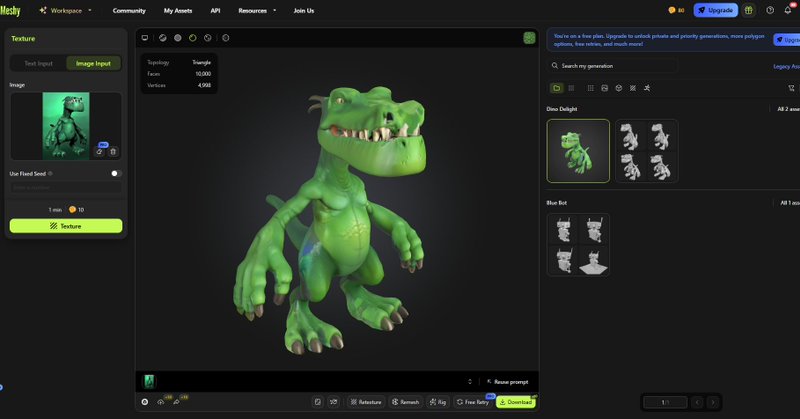Click the small dino thumbnail in prompt bar
800x419 pixels.
149,381
